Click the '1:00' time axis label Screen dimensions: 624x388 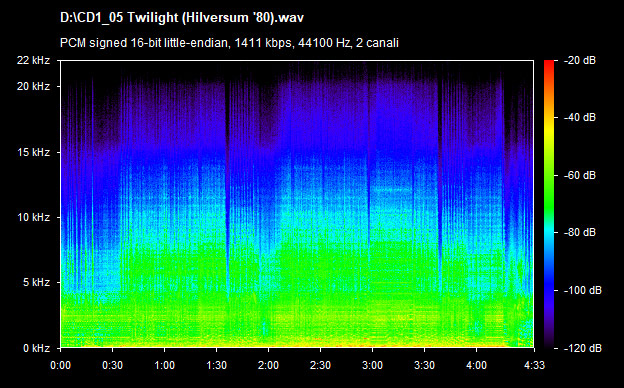click(x=164, y=365)
